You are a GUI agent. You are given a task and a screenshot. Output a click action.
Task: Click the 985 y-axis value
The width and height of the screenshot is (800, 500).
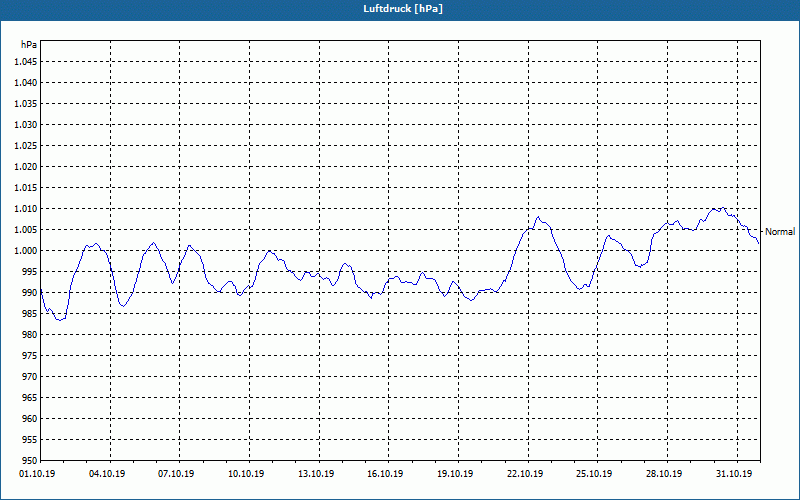tap(31, 314)
